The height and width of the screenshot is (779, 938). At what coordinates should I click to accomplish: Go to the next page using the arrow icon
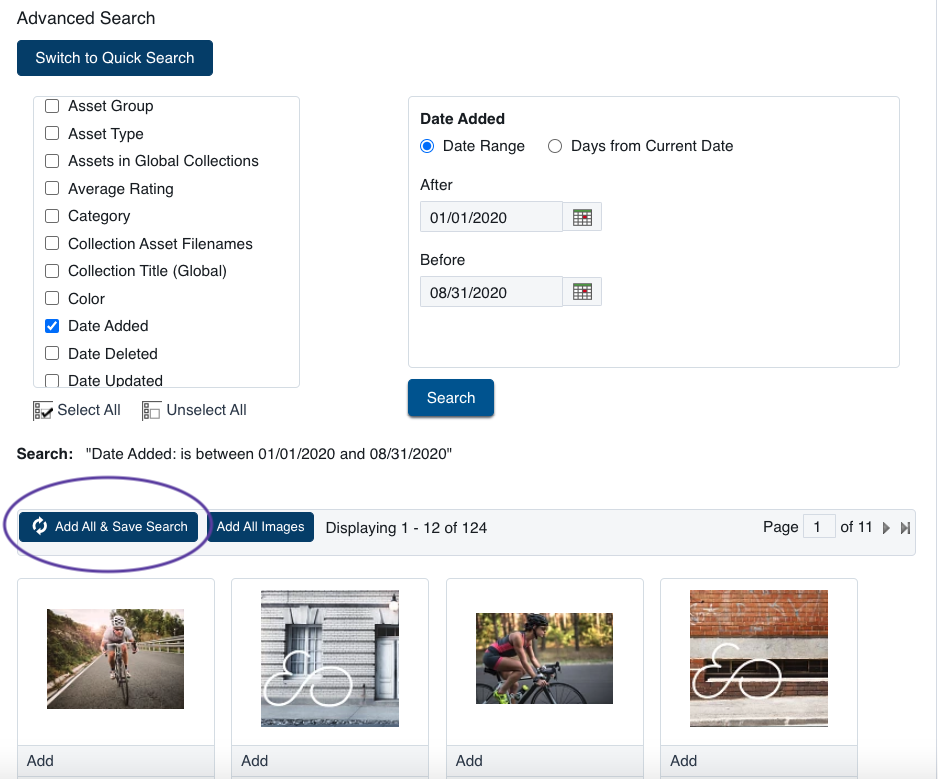[886, 527]
